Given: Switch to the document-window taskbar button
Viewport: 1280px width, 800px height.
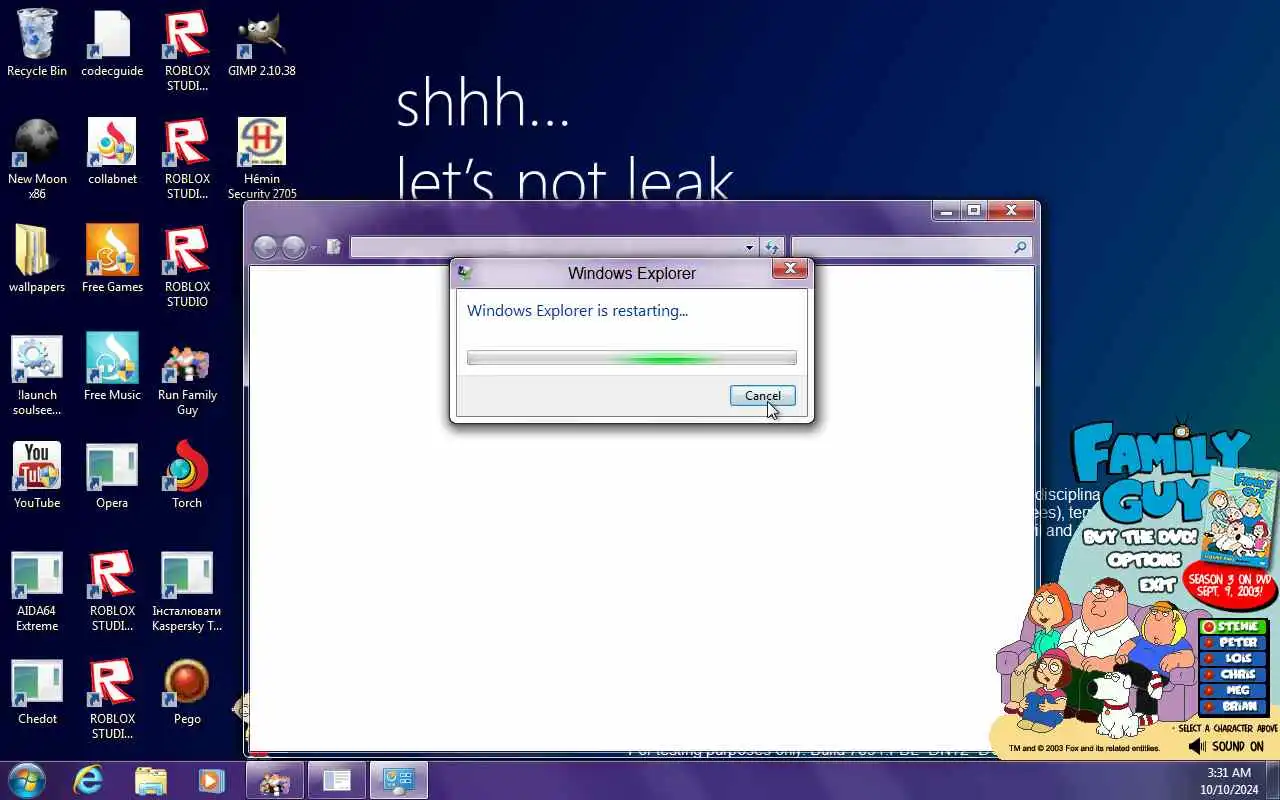Looking at the screenshot, I should coord(336,780).
